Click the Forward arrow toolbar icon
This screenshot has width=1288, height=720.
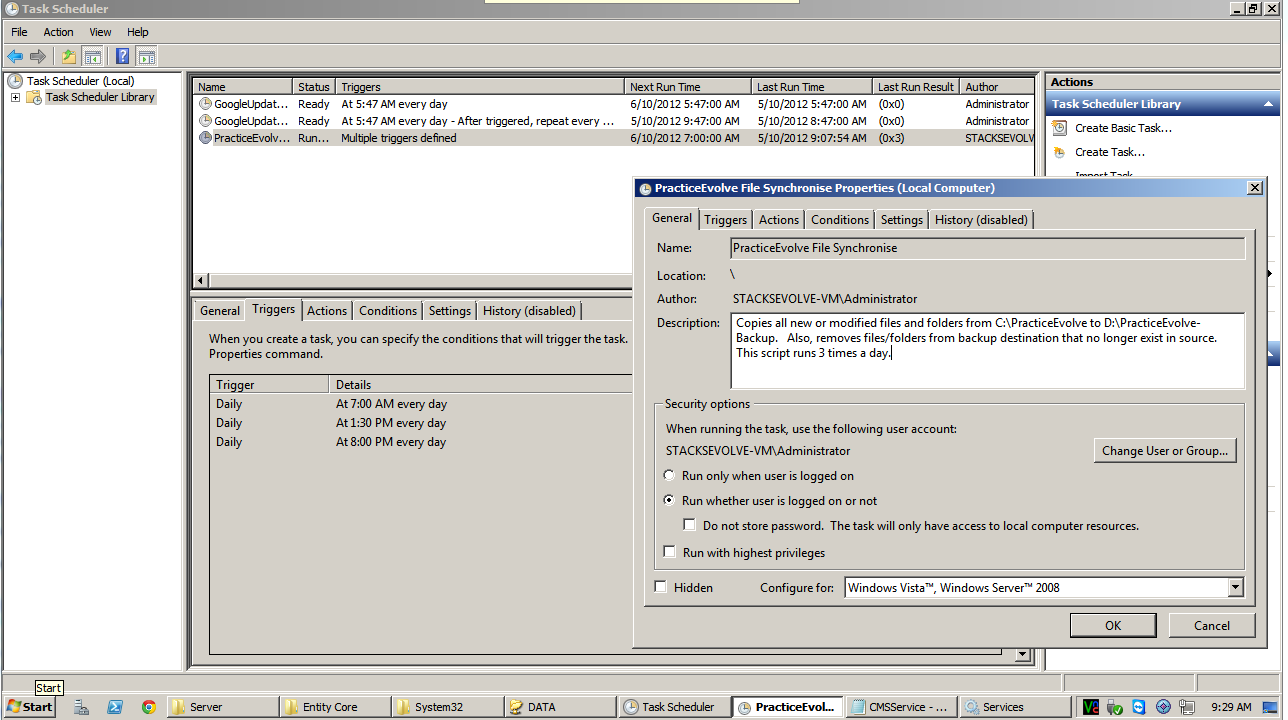[38, 57]
